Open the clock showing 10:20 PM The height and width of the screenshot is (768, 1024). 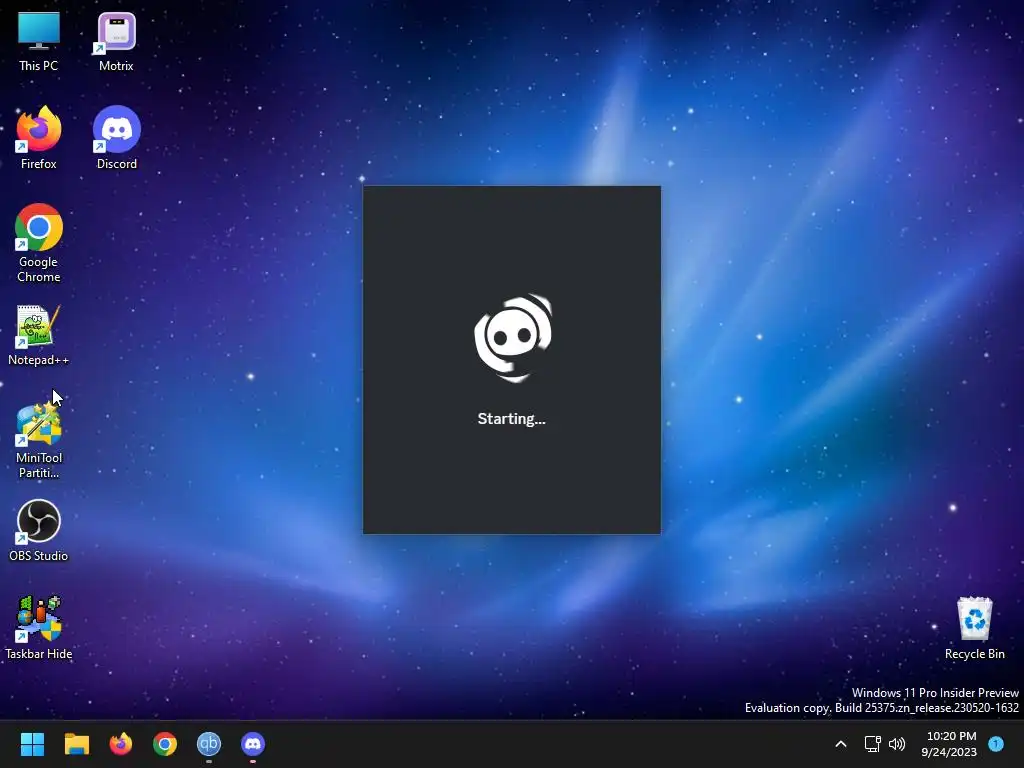950,744
